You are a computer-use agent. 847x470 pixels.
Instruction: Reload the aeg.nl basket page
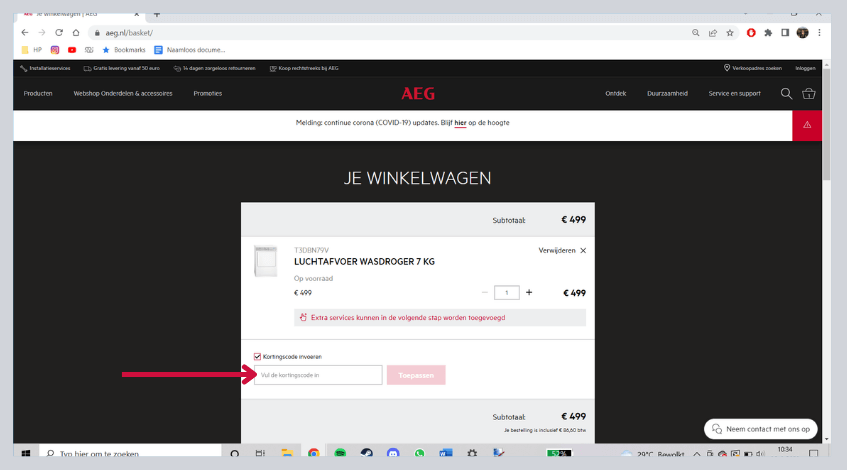pyautogui.click(x=59, y=33)
